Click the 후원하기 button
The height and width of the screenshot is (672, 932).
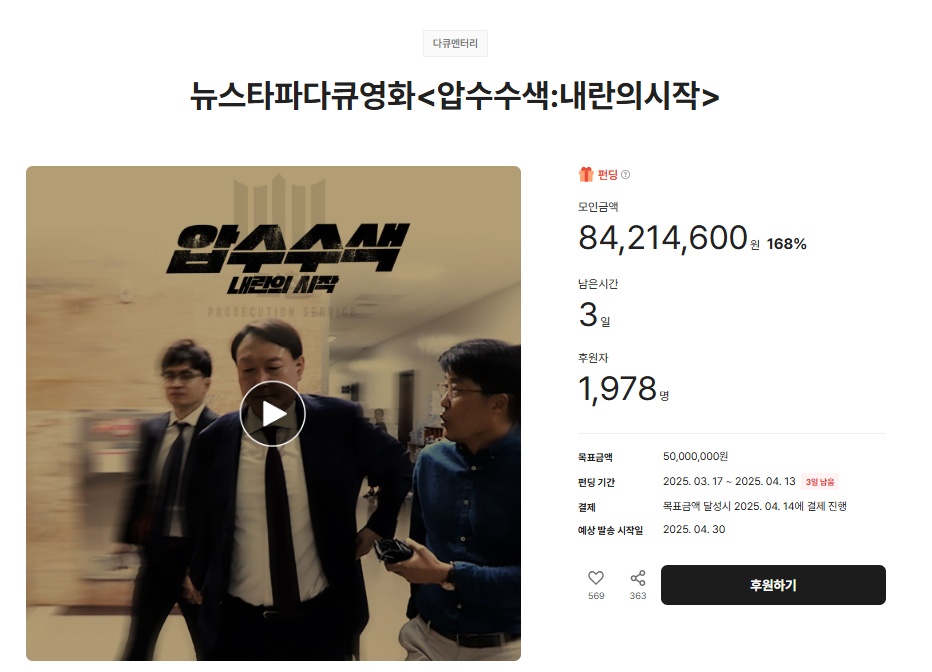[x=773, y=585]
